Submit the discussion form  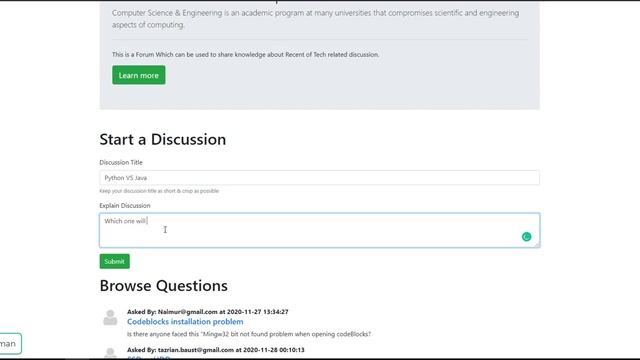click(115, 261)
